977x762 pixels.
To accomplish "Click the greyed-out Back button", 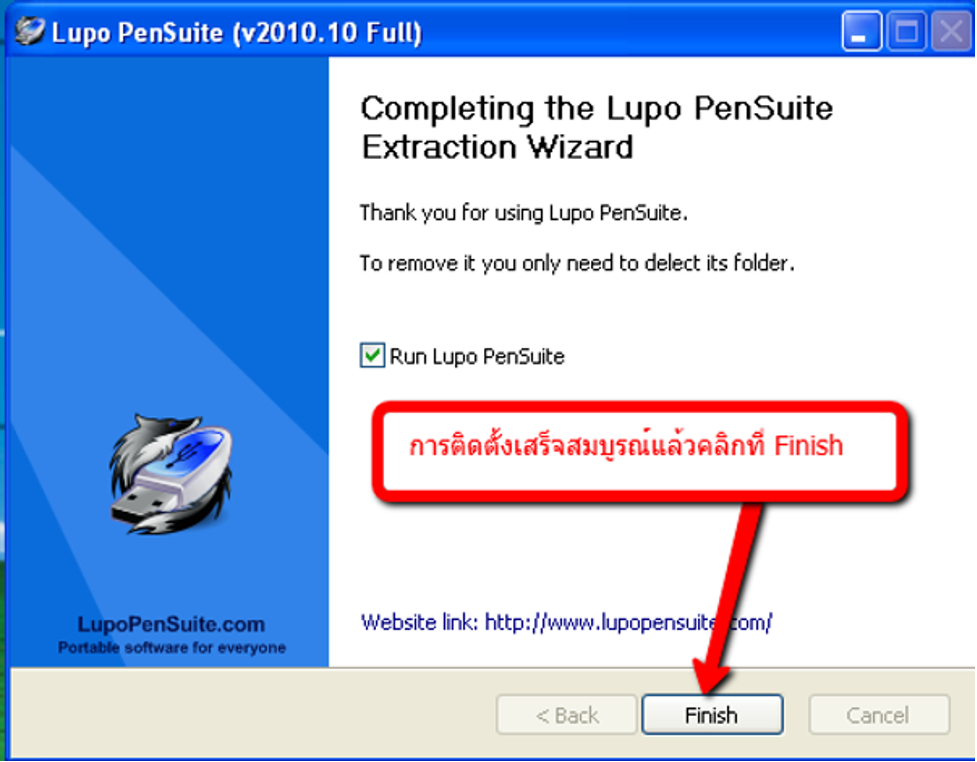I will coord(566,715).
